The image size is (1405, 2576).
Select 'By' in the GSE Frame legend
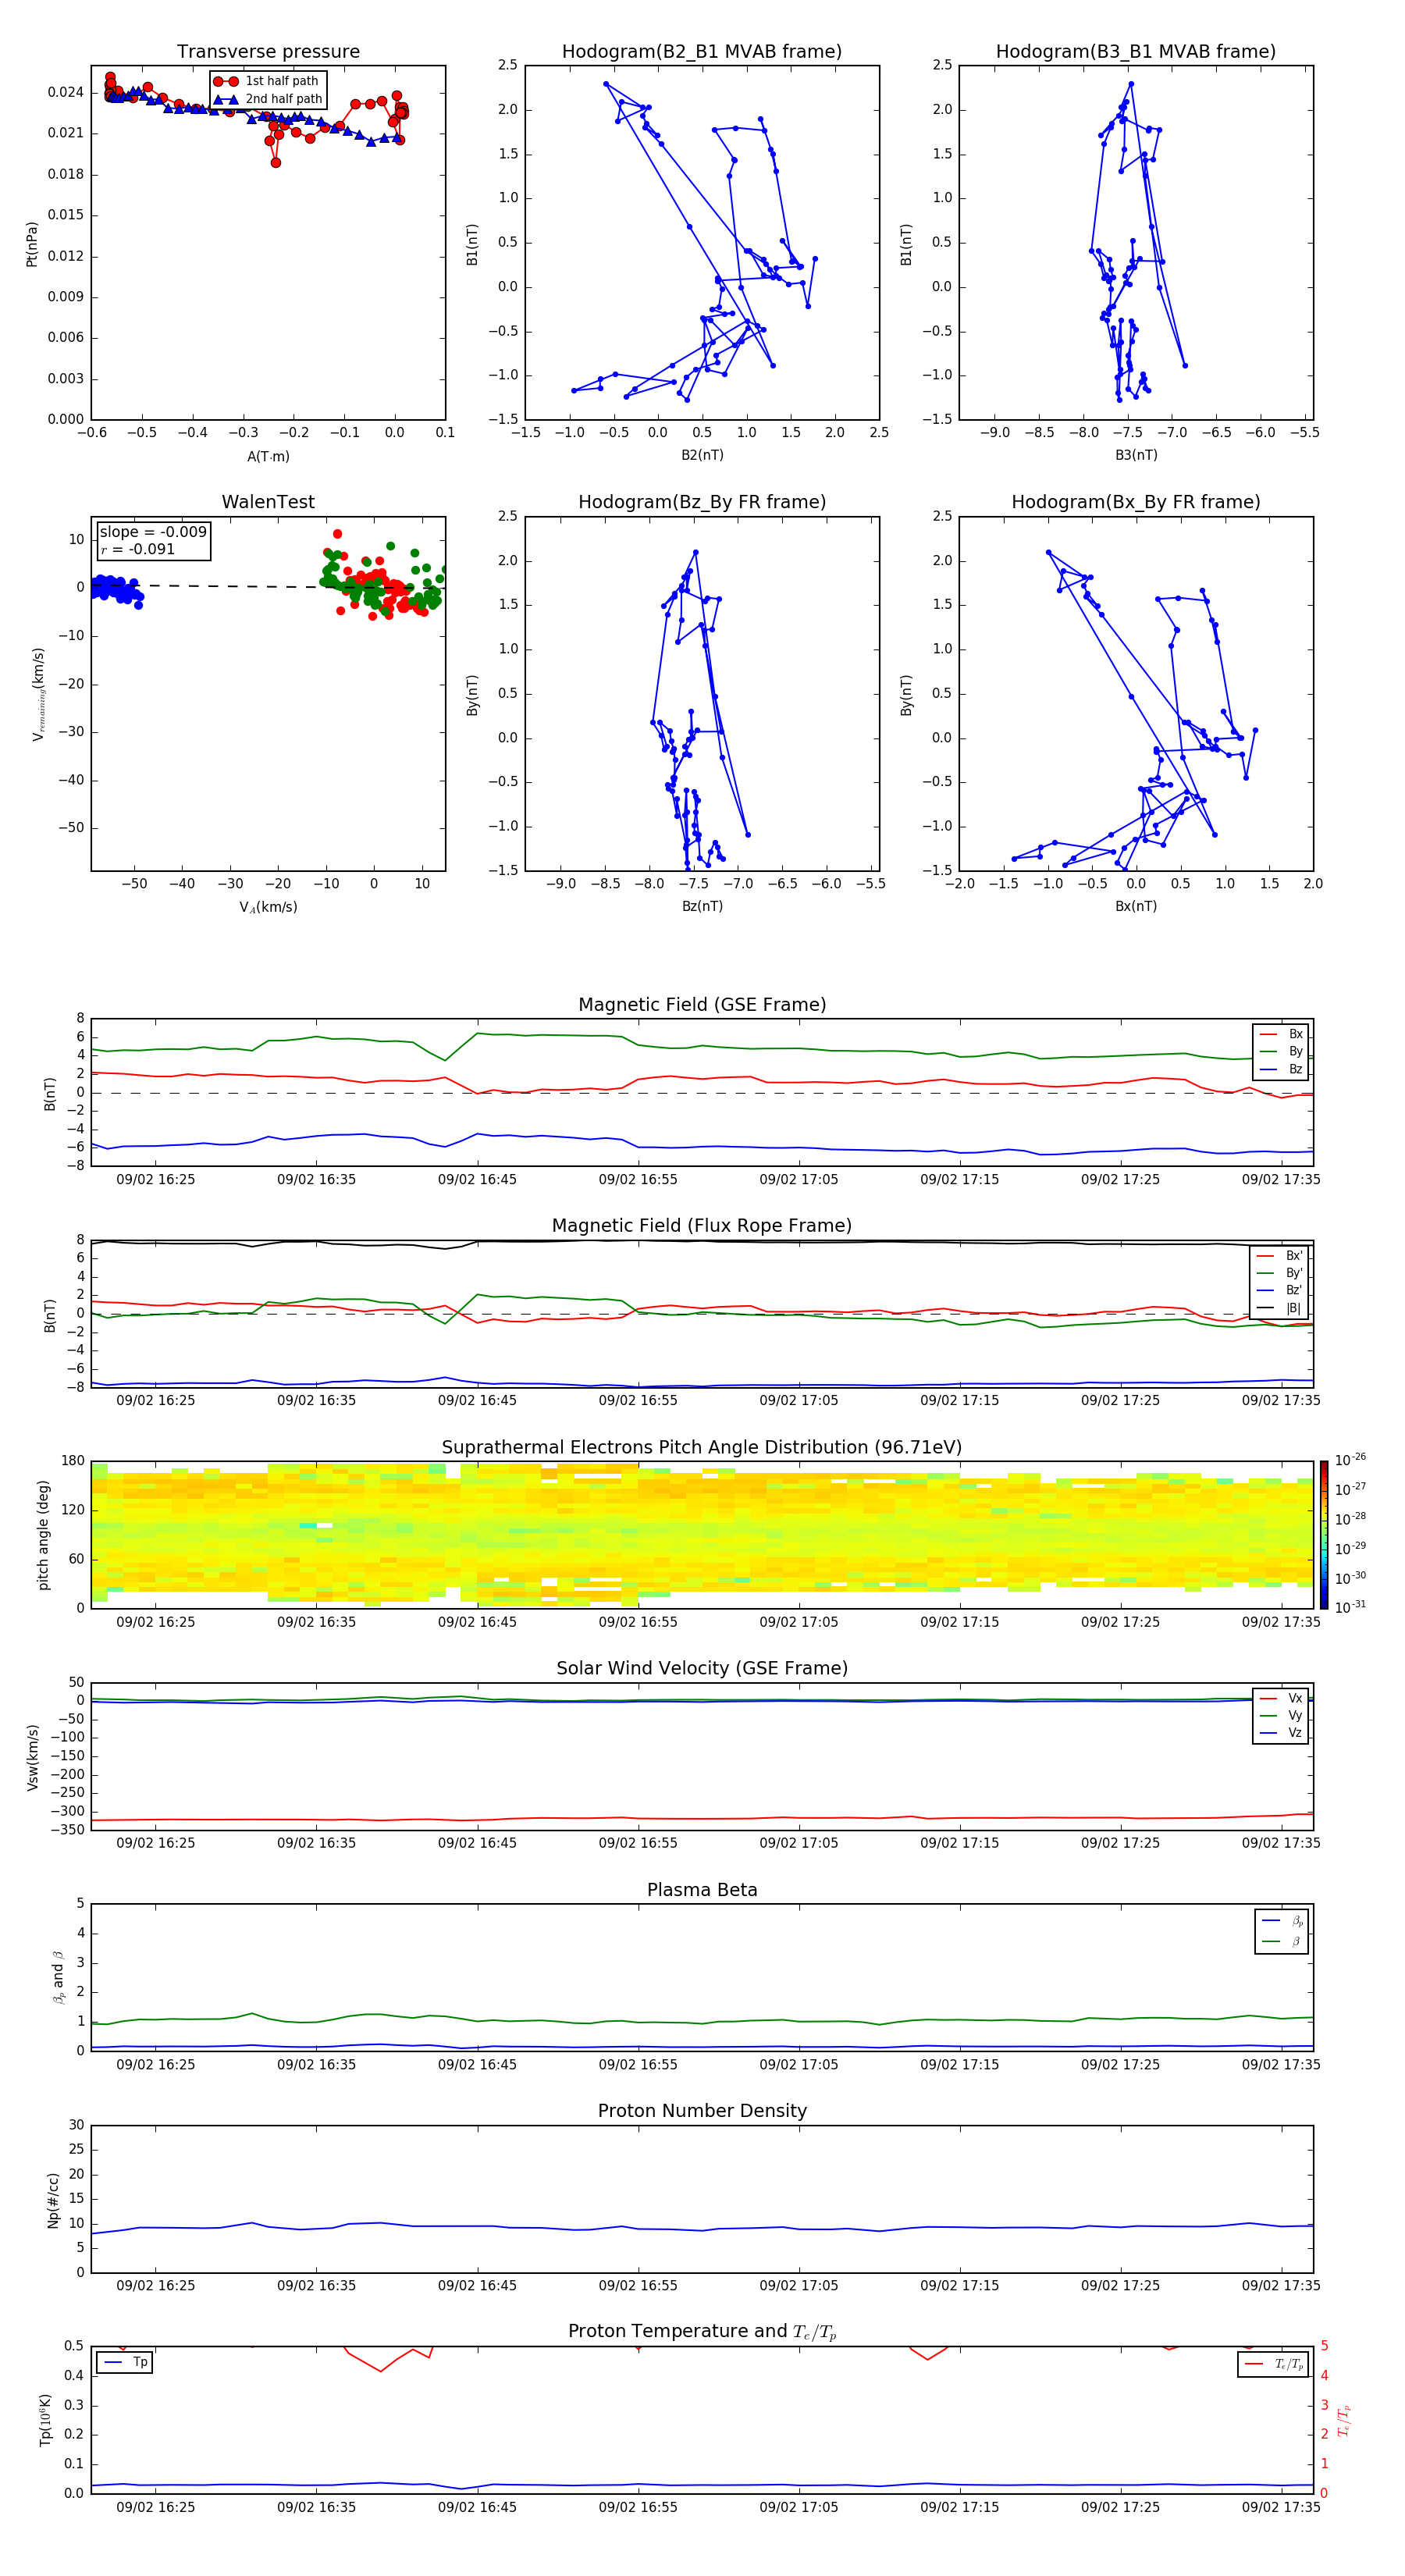click(x=1282, y=1051)
